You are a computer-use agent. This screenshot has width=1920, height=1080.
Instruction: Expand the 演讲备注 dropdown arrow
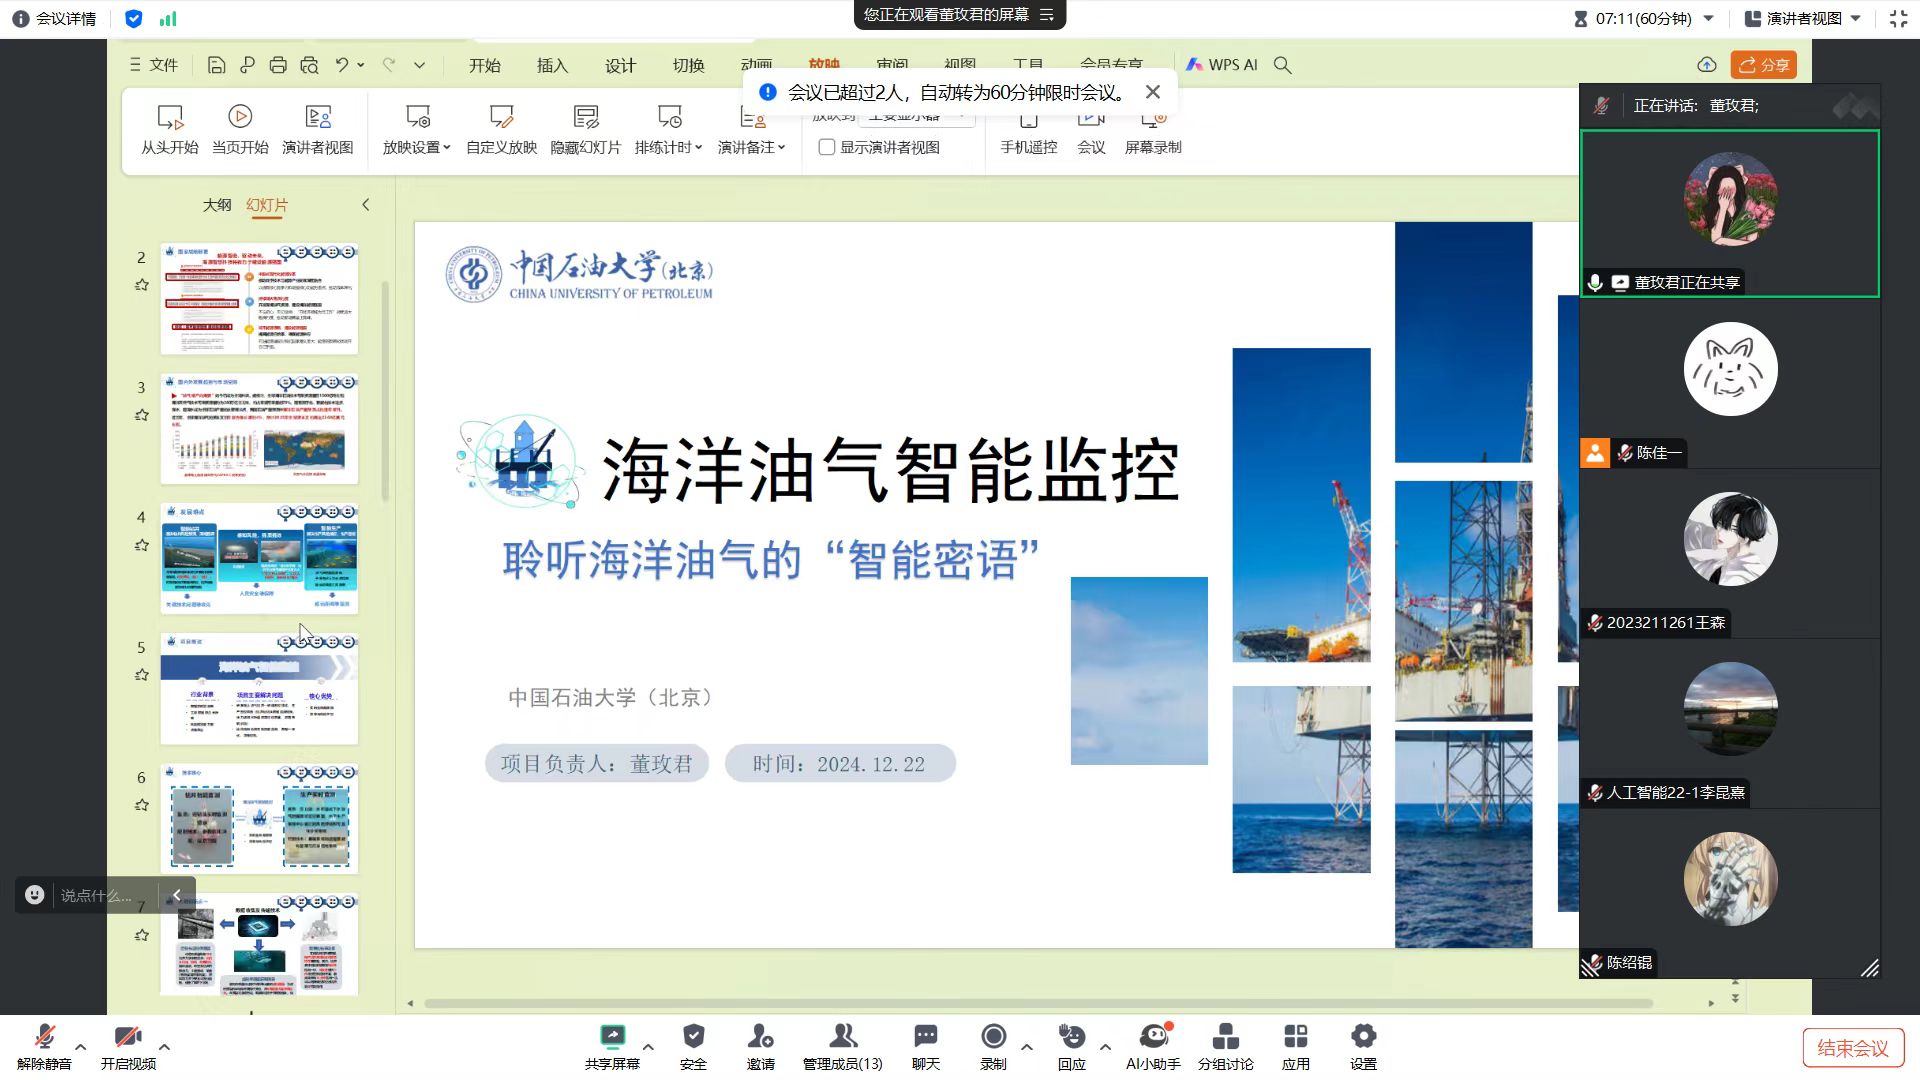[780, 147]
